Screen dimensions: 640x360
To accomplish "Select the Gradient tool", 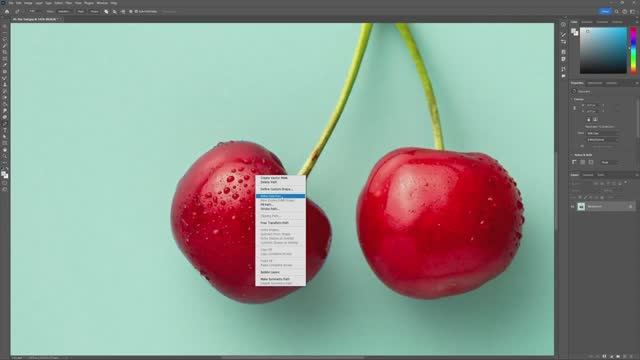I will point(5,104).
